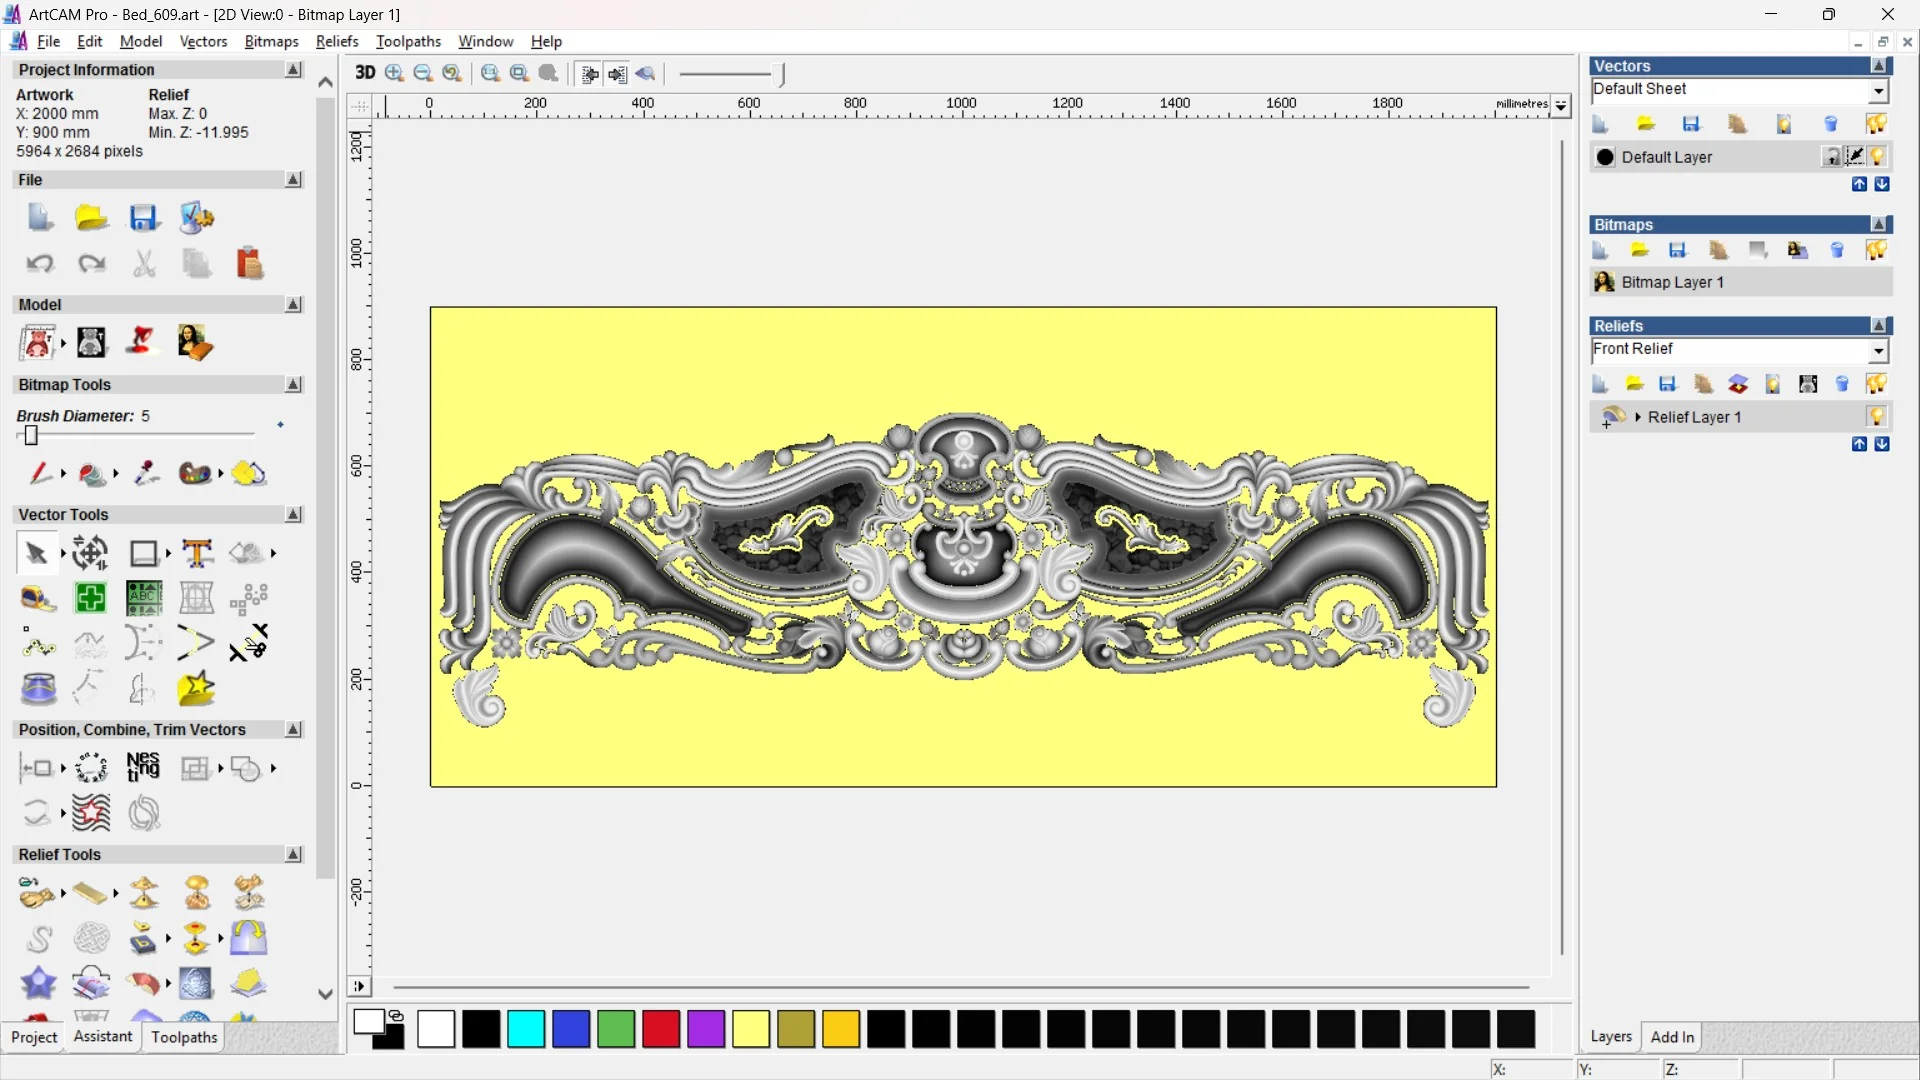The height and width of the screenshot is (1080, 1920).
Task: Select the Create Text vector tool
Action: pyautogui.click(x=197, y=553)
